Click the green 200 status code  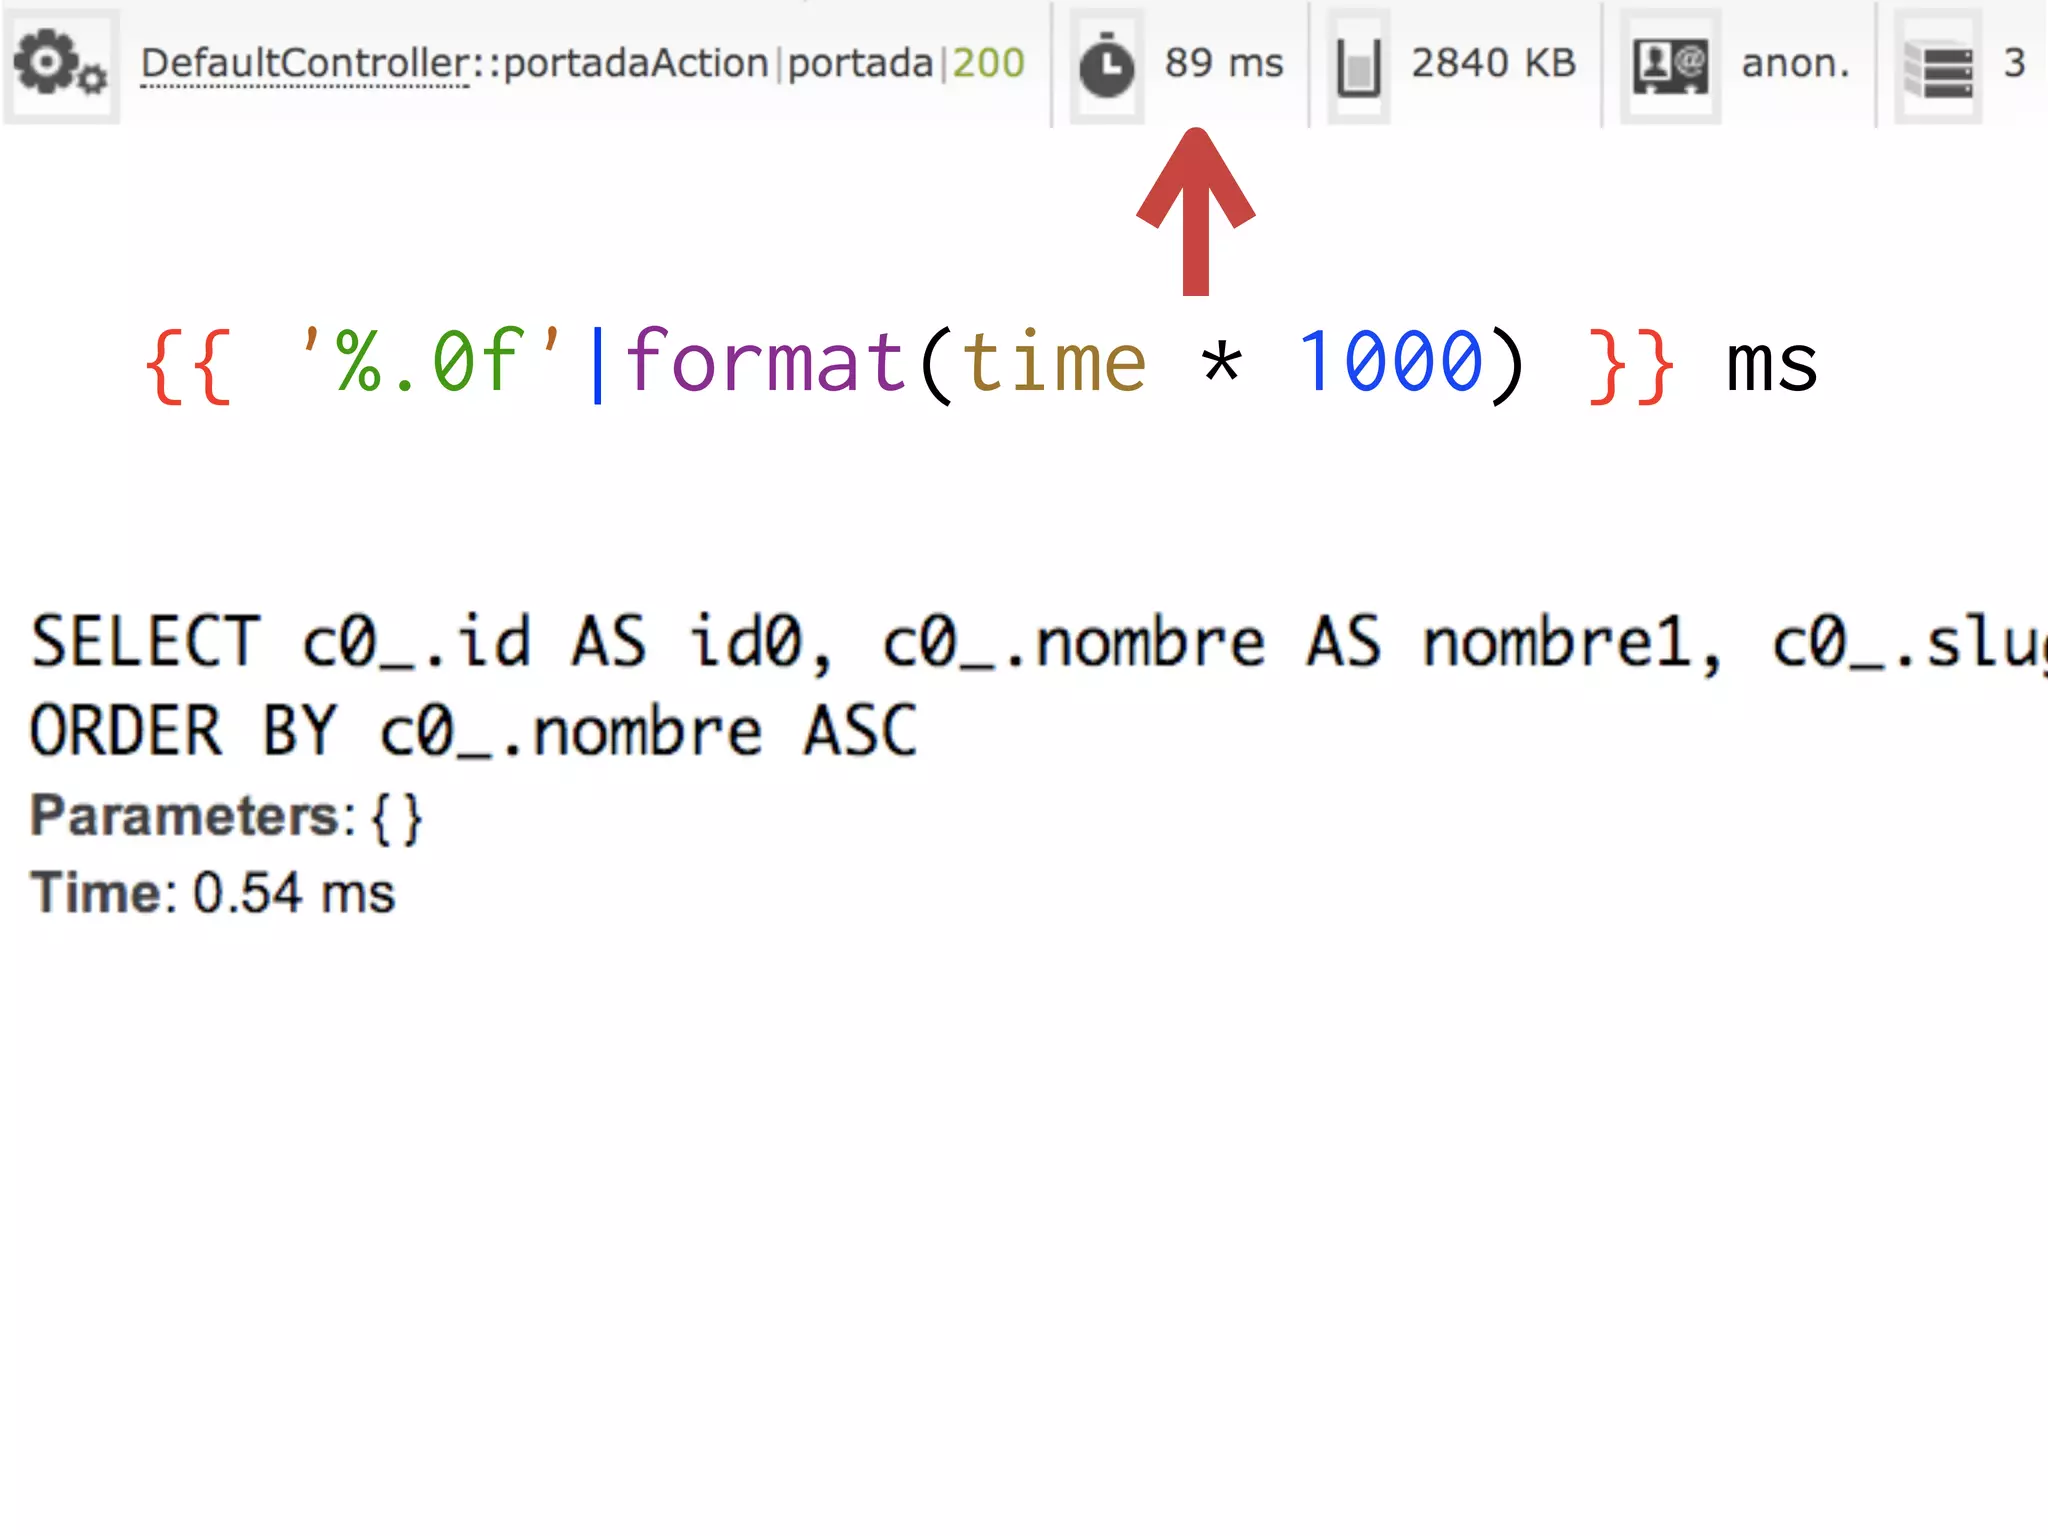(x=988, y=63)
